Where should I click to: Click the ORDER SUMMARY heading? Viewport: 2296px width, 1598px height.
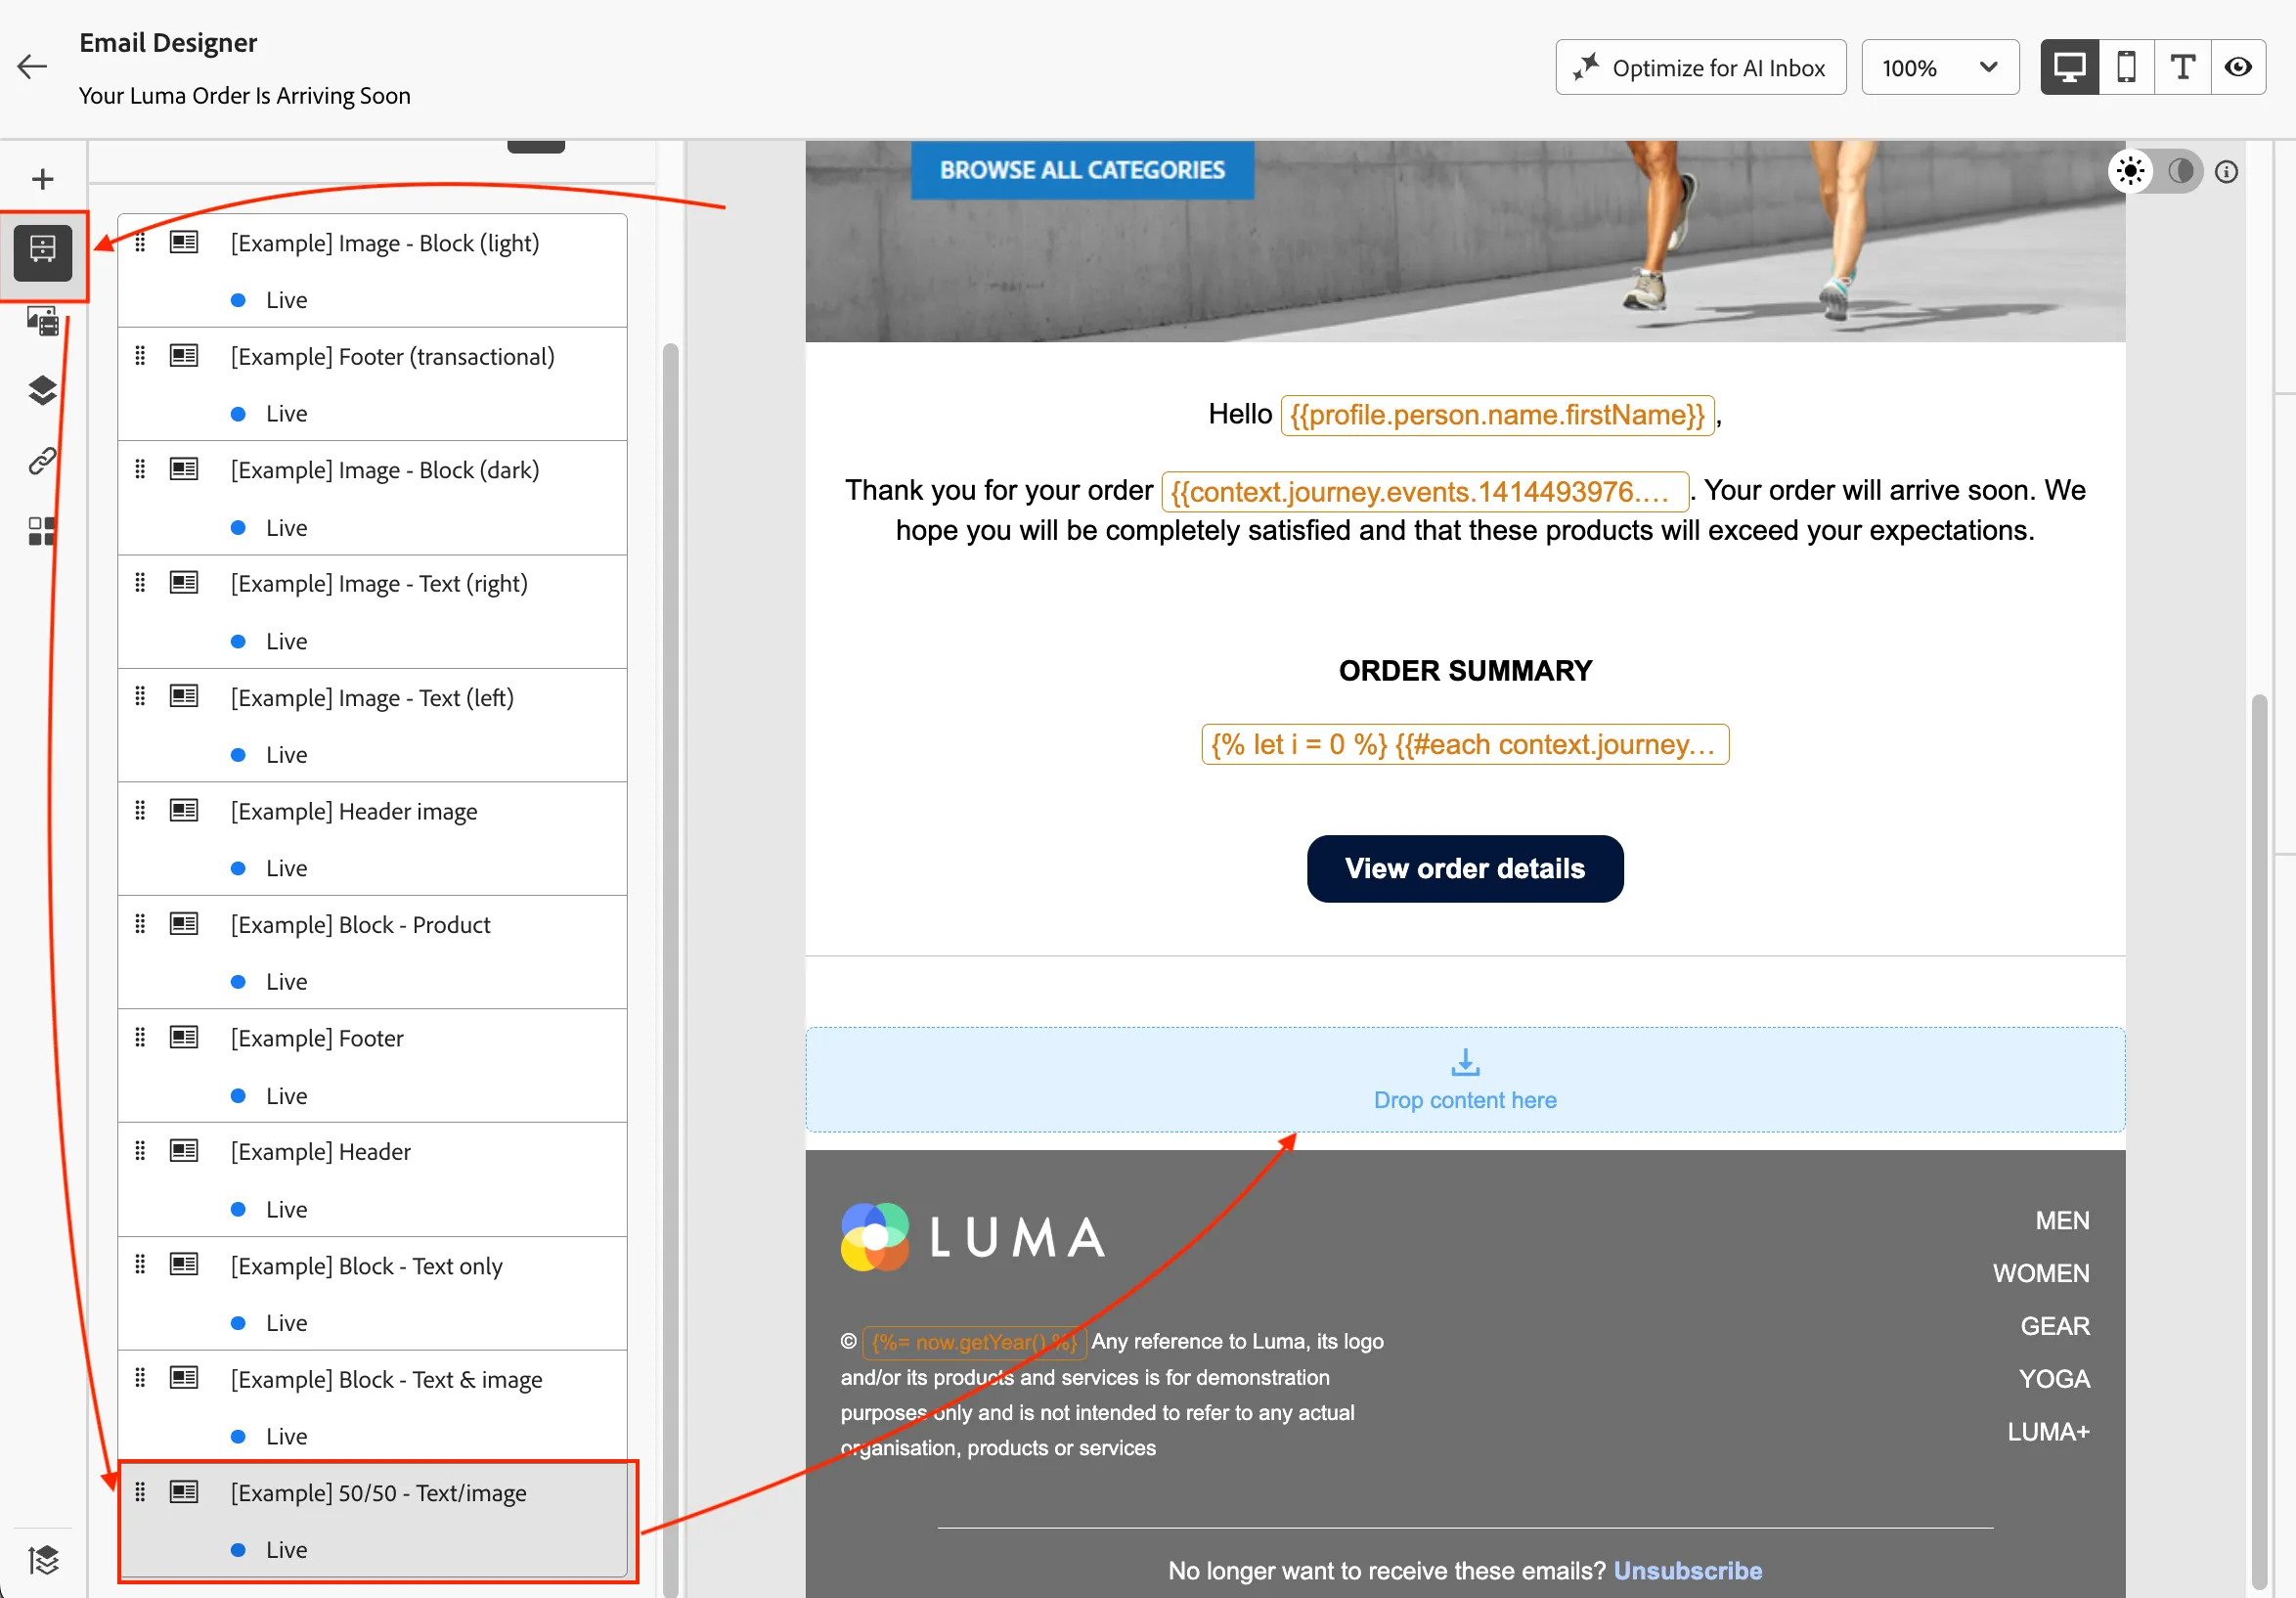pos(1465,671)
